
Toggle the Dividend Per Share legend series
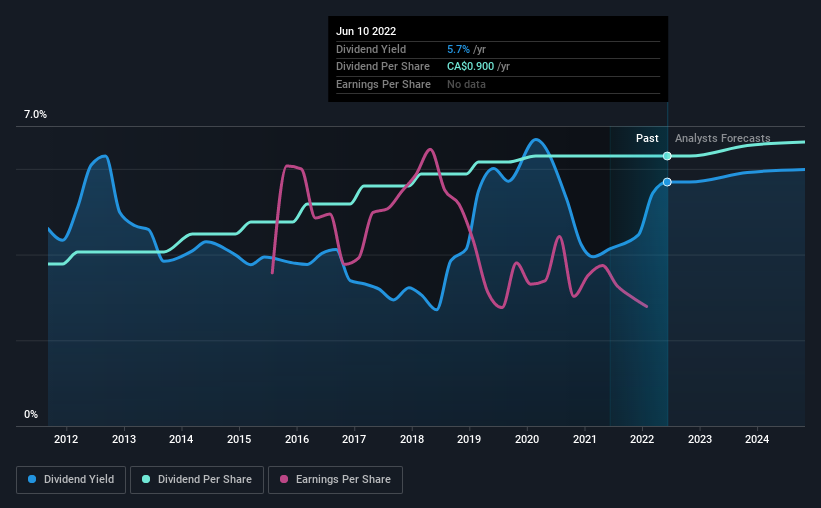[197, 480]
